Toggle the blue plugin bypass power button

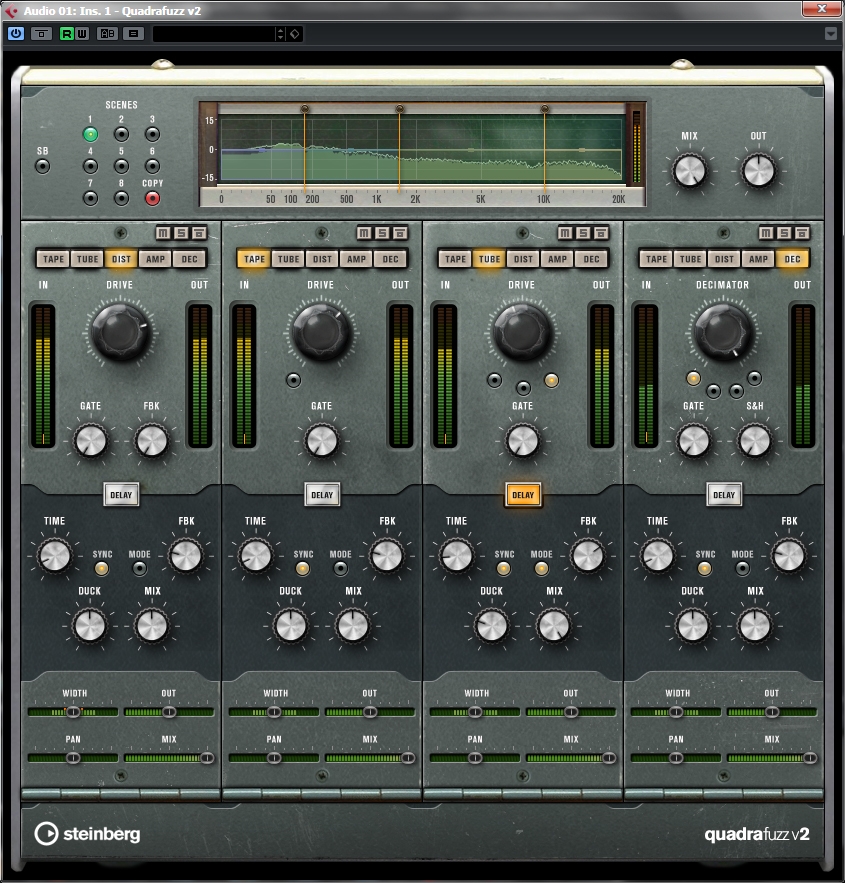pyautogui.click(x=16, y=34)
